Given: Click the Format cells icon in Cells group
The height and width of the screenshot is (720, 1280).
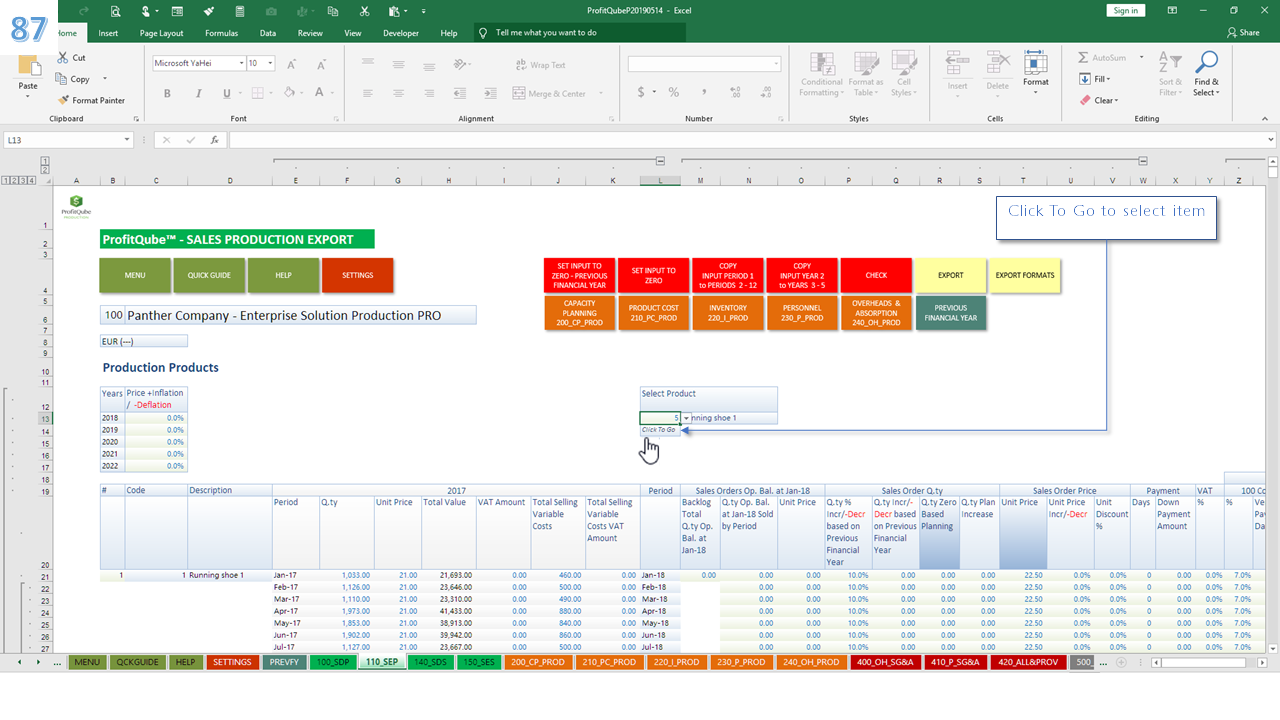Looking at the screenshot, I should pyautogui.click(x=1036, y=64).
